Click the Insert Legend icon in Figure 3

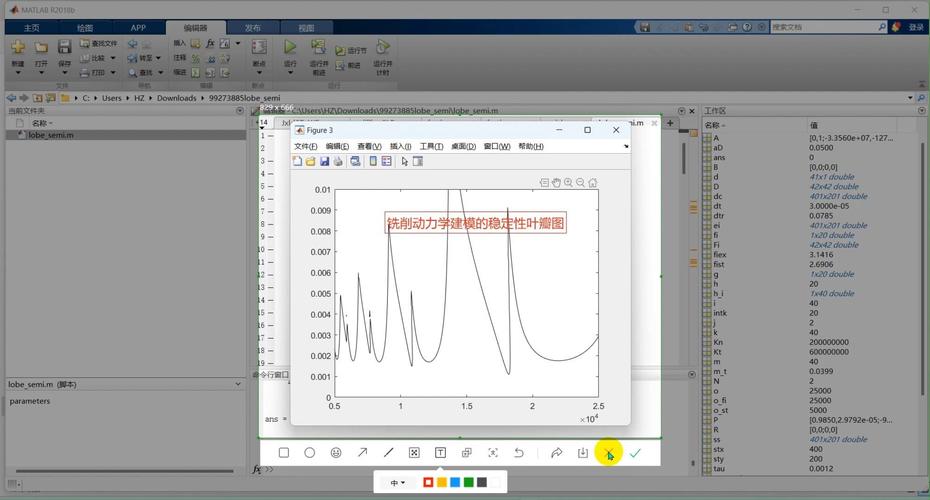(x=387, y=161)
